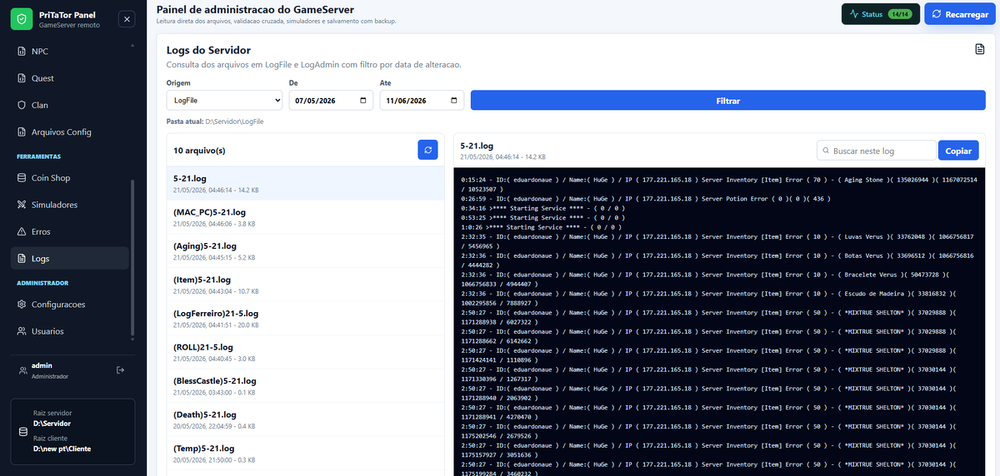
Task: Click the Configuracoes gear icon
Action: 21,304
